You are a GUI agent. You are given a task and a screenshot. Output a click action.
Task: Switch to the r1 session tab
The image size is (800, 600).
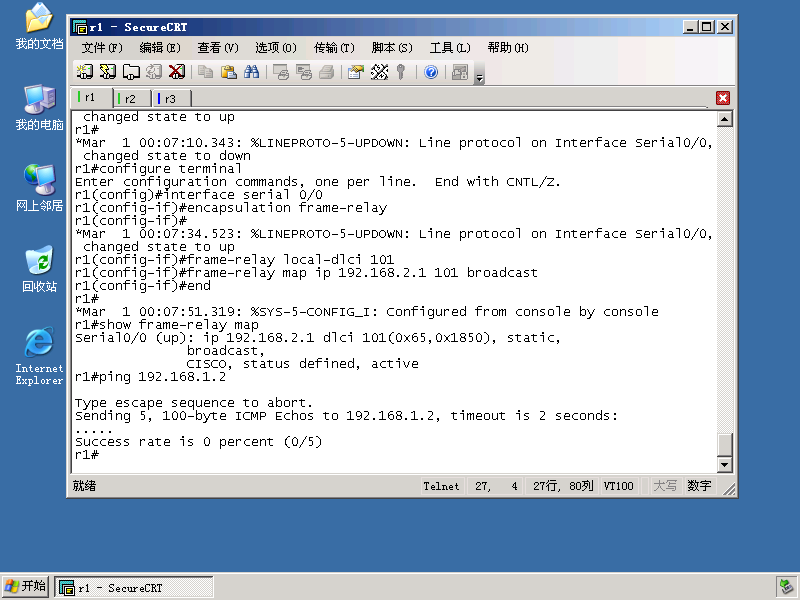point(91,97)
